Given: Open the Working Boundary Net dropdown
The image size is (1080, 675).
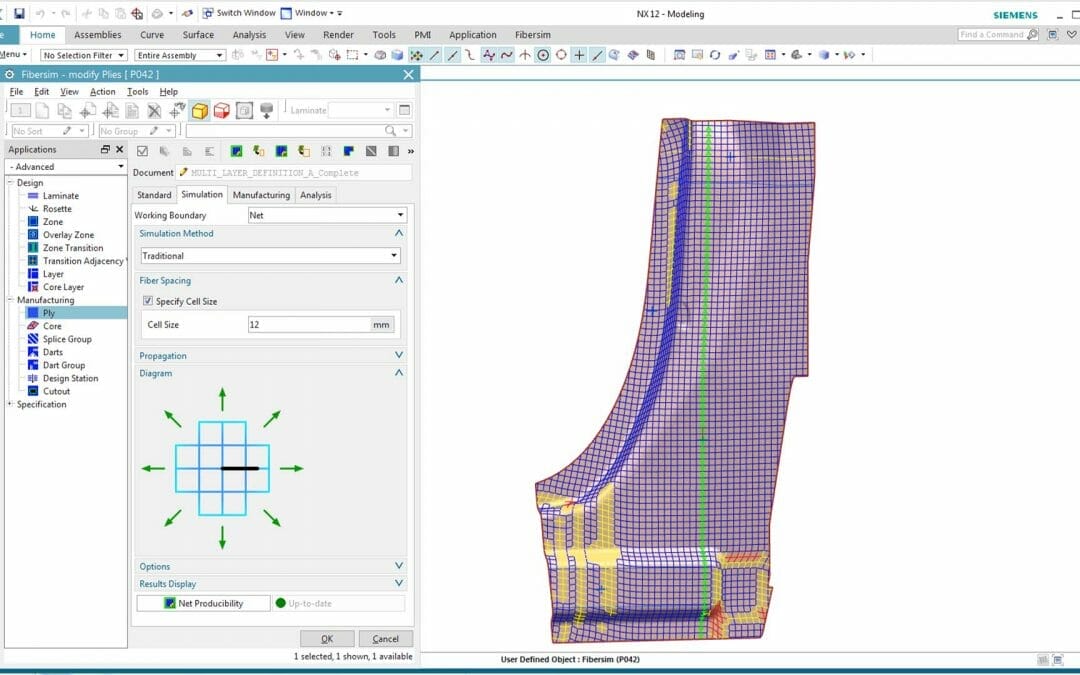Looking at the screenshot, I should [327, 215].
